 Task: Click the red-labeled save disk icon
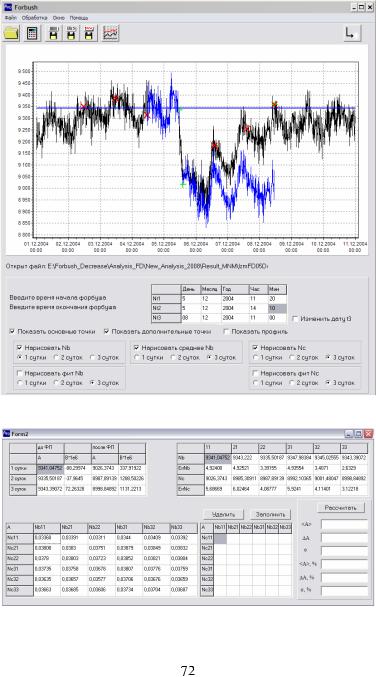pyautogui.click(x=89, y=33)
